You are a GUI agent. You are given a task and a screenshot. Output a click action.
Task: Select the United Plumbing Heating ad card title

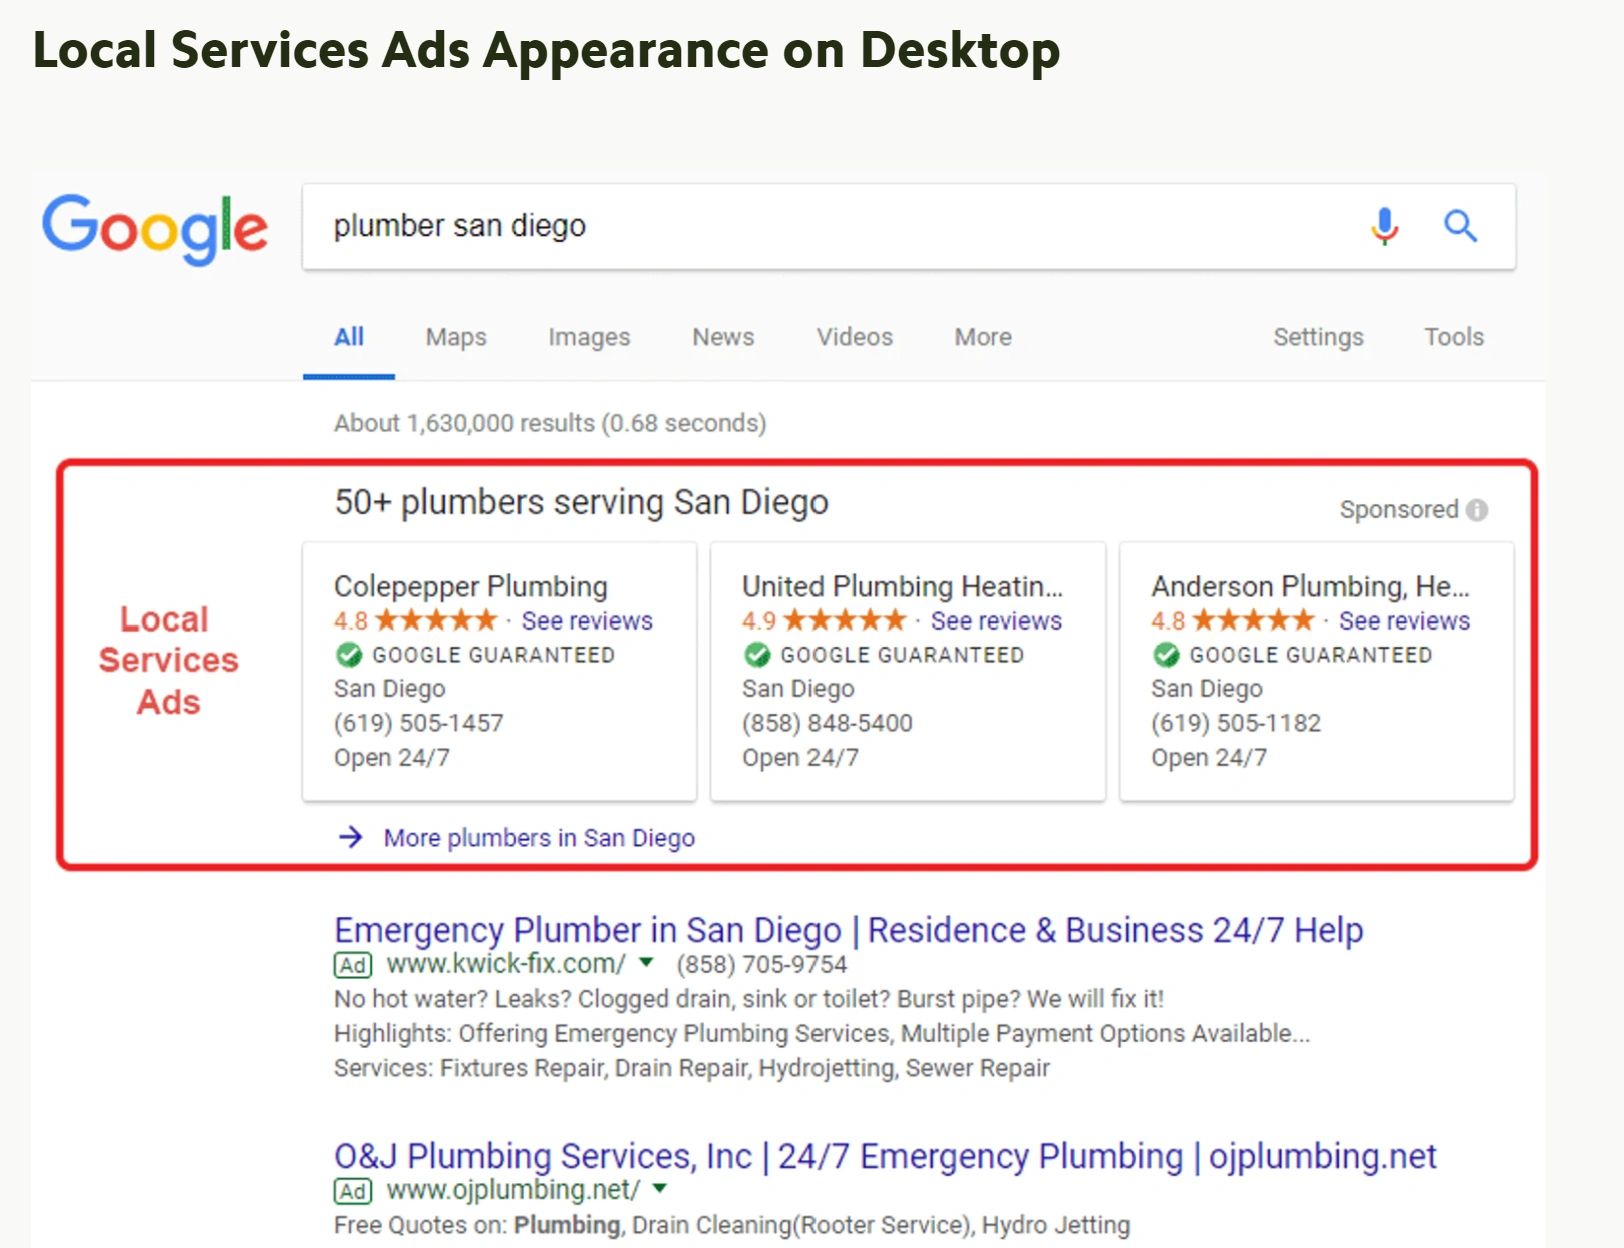tap(901, 586)
